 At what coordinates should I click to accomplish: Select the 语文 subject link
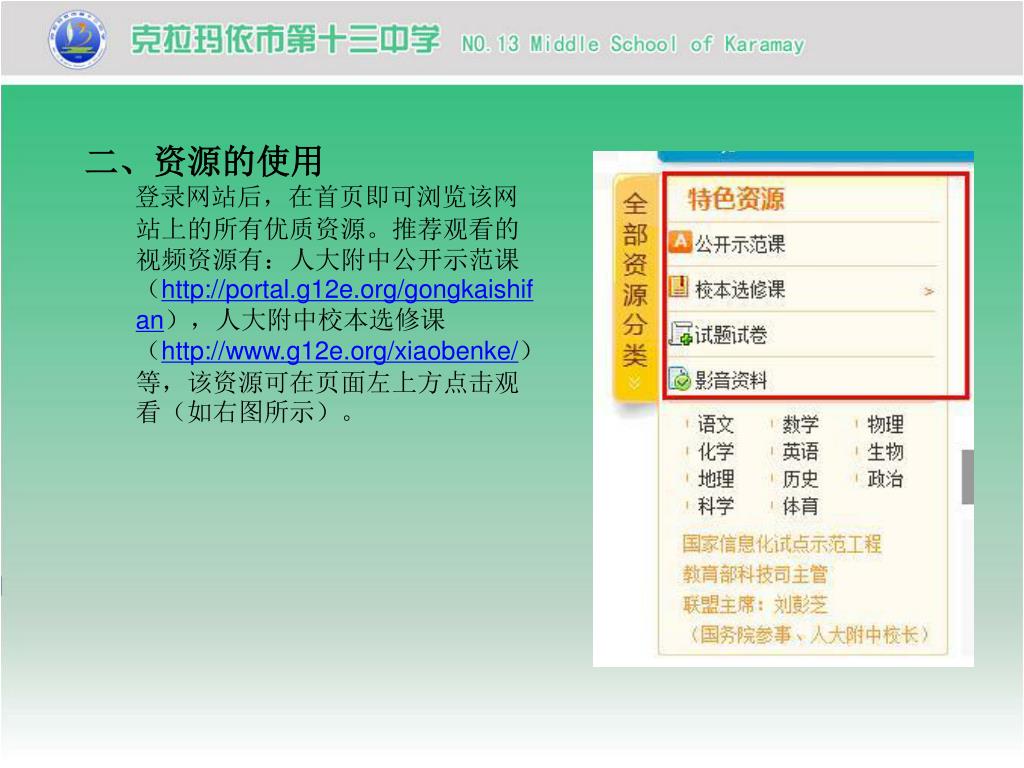(x=716, y=424)
